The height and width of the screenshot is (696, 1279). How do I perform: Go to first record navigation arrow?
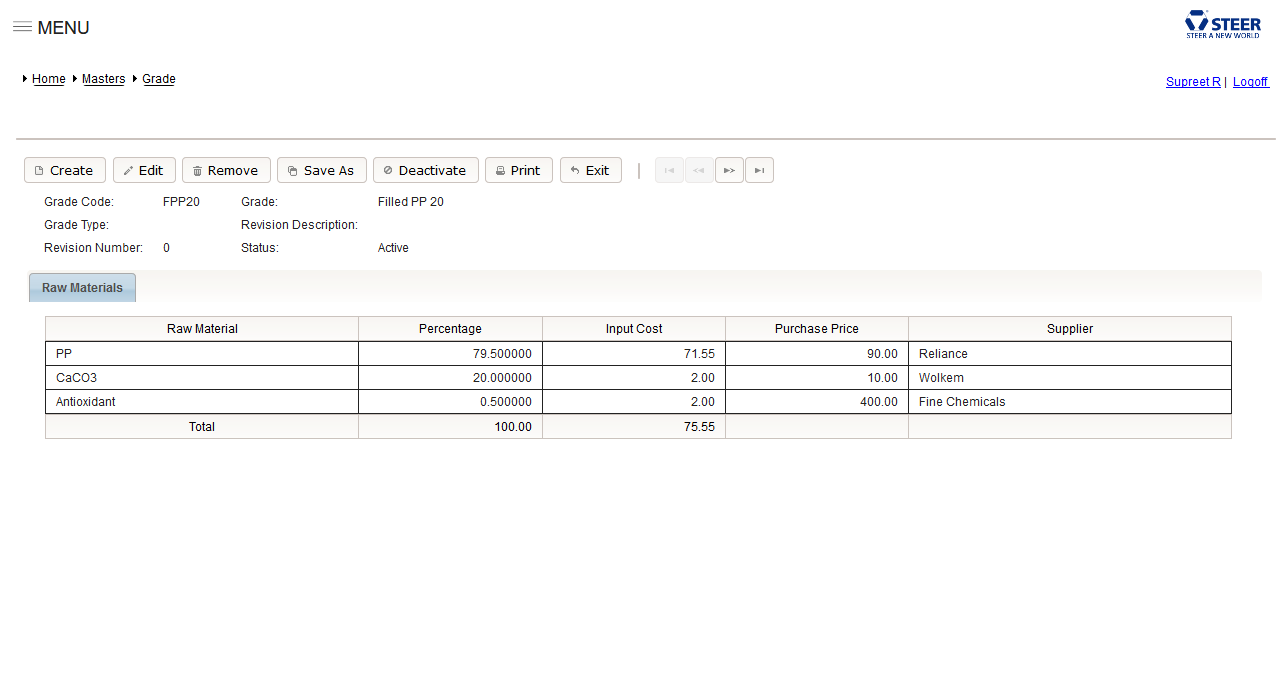pos(669,171)
